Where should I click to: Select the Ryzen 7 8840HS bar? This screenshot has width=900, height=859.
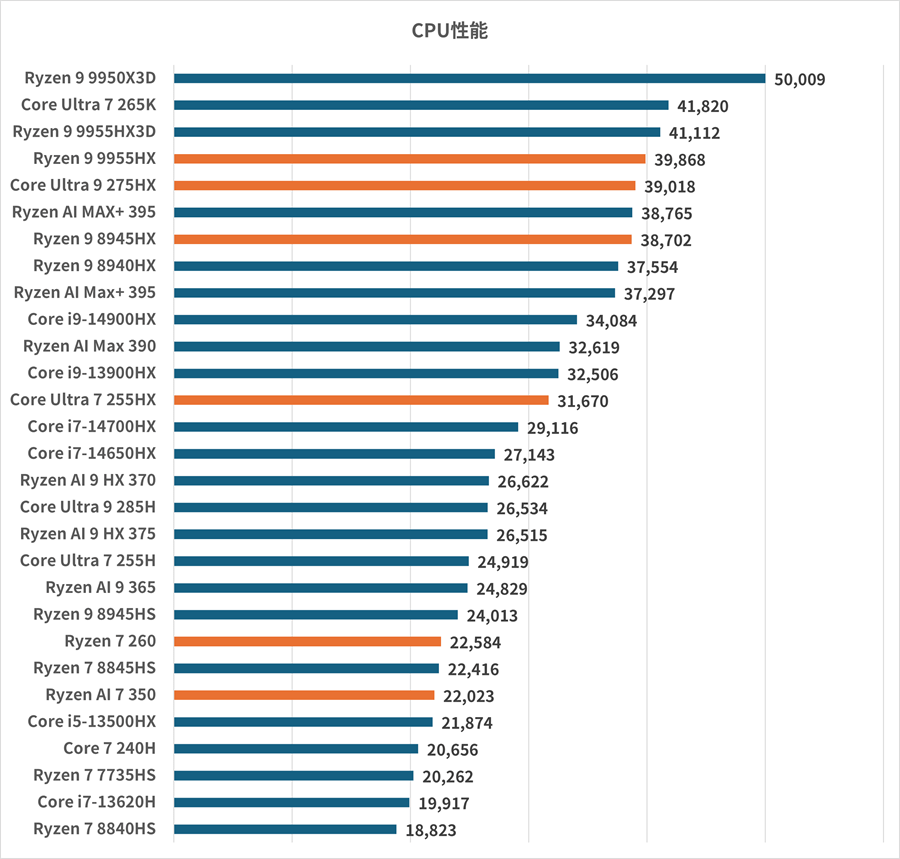285,829
